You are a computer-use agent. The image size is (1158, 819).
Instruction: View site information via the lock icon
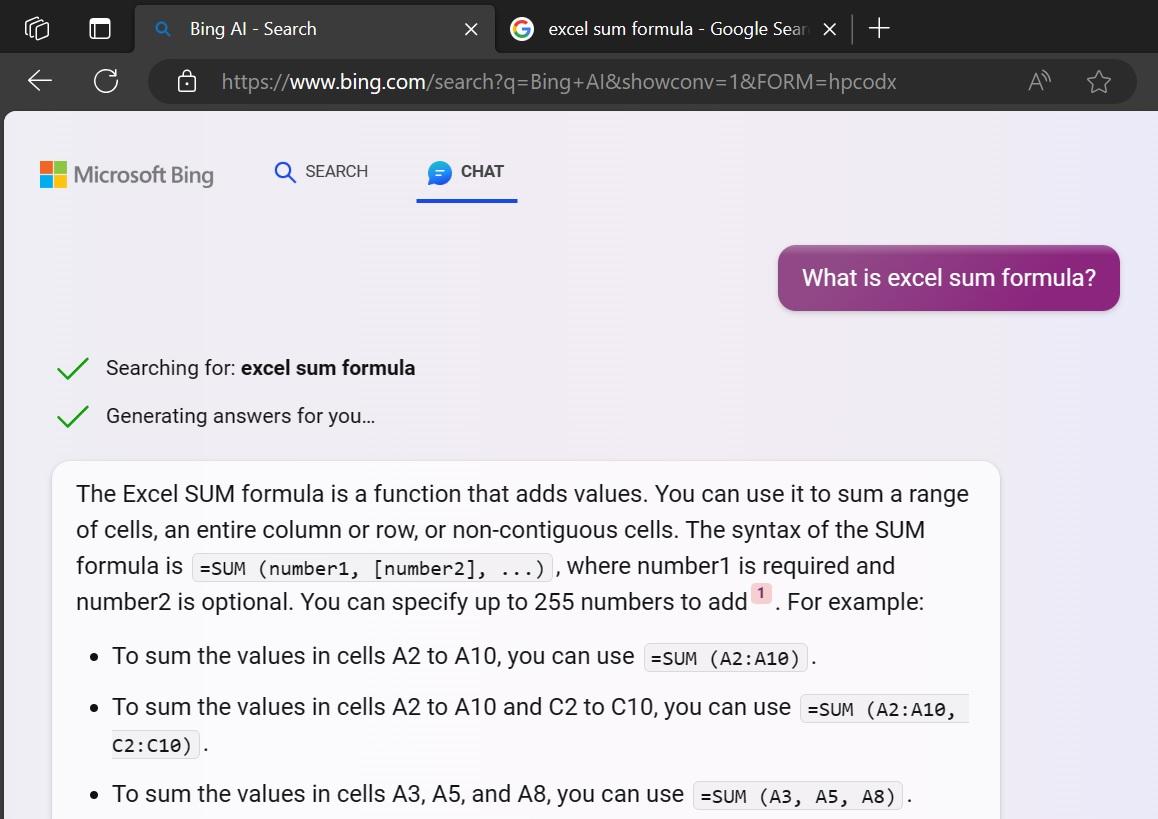187,82
